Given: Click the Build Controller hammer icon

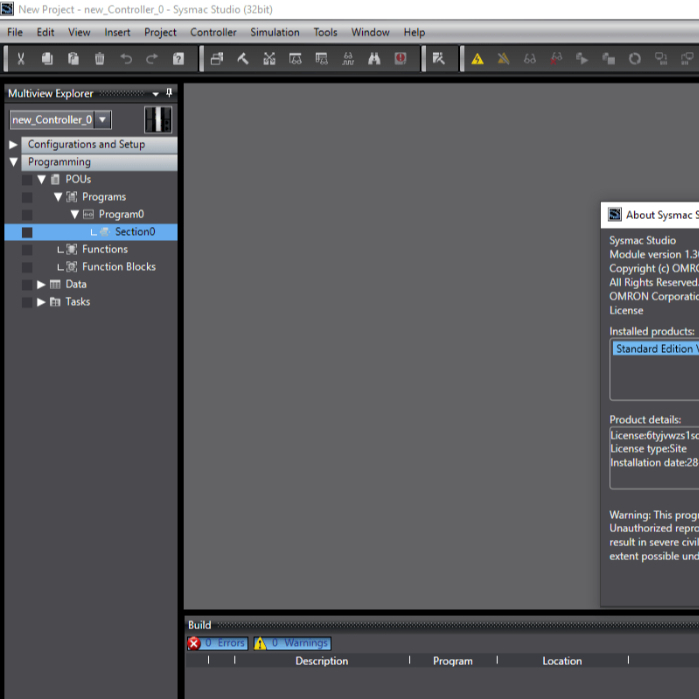Looking at the screenshot, I should (243, 59).
